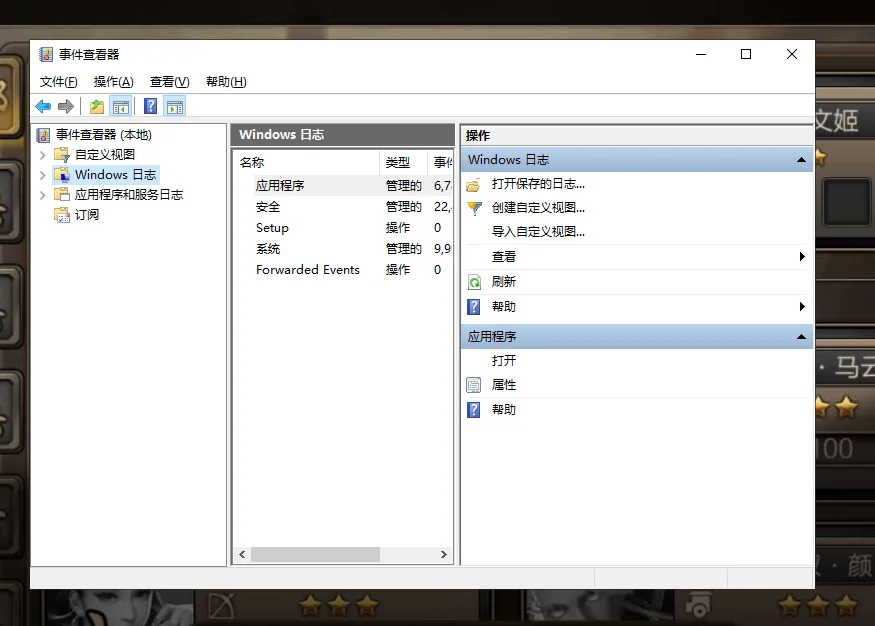Click the Help icon under 应用程序 section
The image size is (875, 626).
[x=474, y=410]
